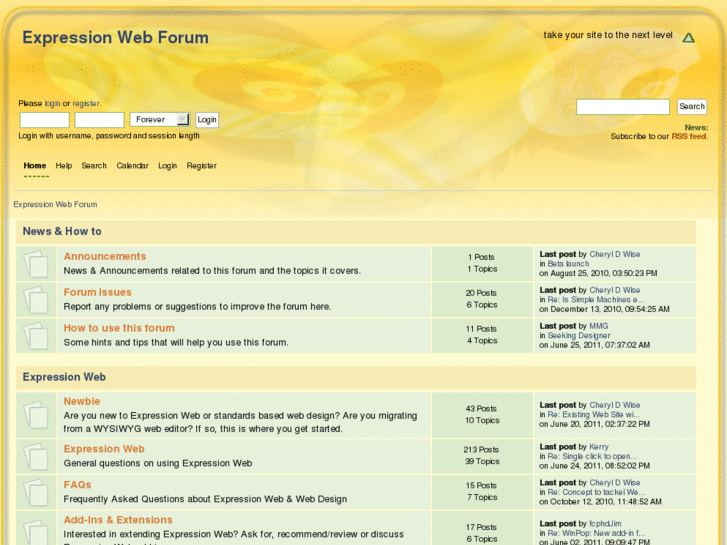The height and width of the screenshot is (545, 727).
Task: Click the Announcements board folder icon
Action: click(x=36, y=264)
